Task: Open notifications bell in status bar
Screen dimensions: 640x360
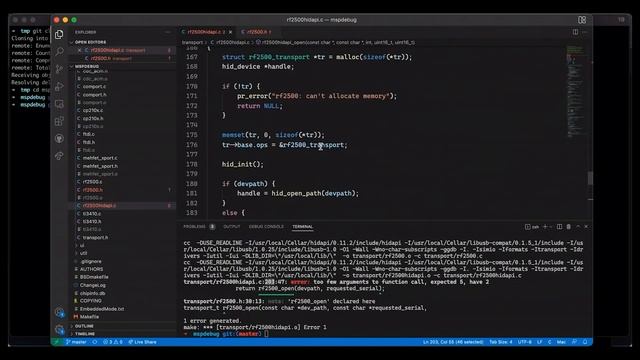Action: click(x=585, y=342)
